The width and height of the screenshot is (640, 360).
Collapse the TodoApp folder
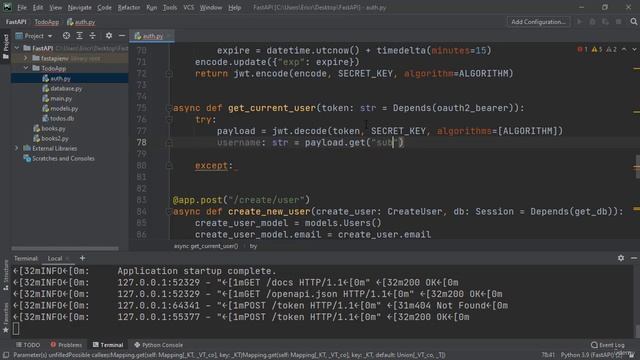(x=26, y=68)
